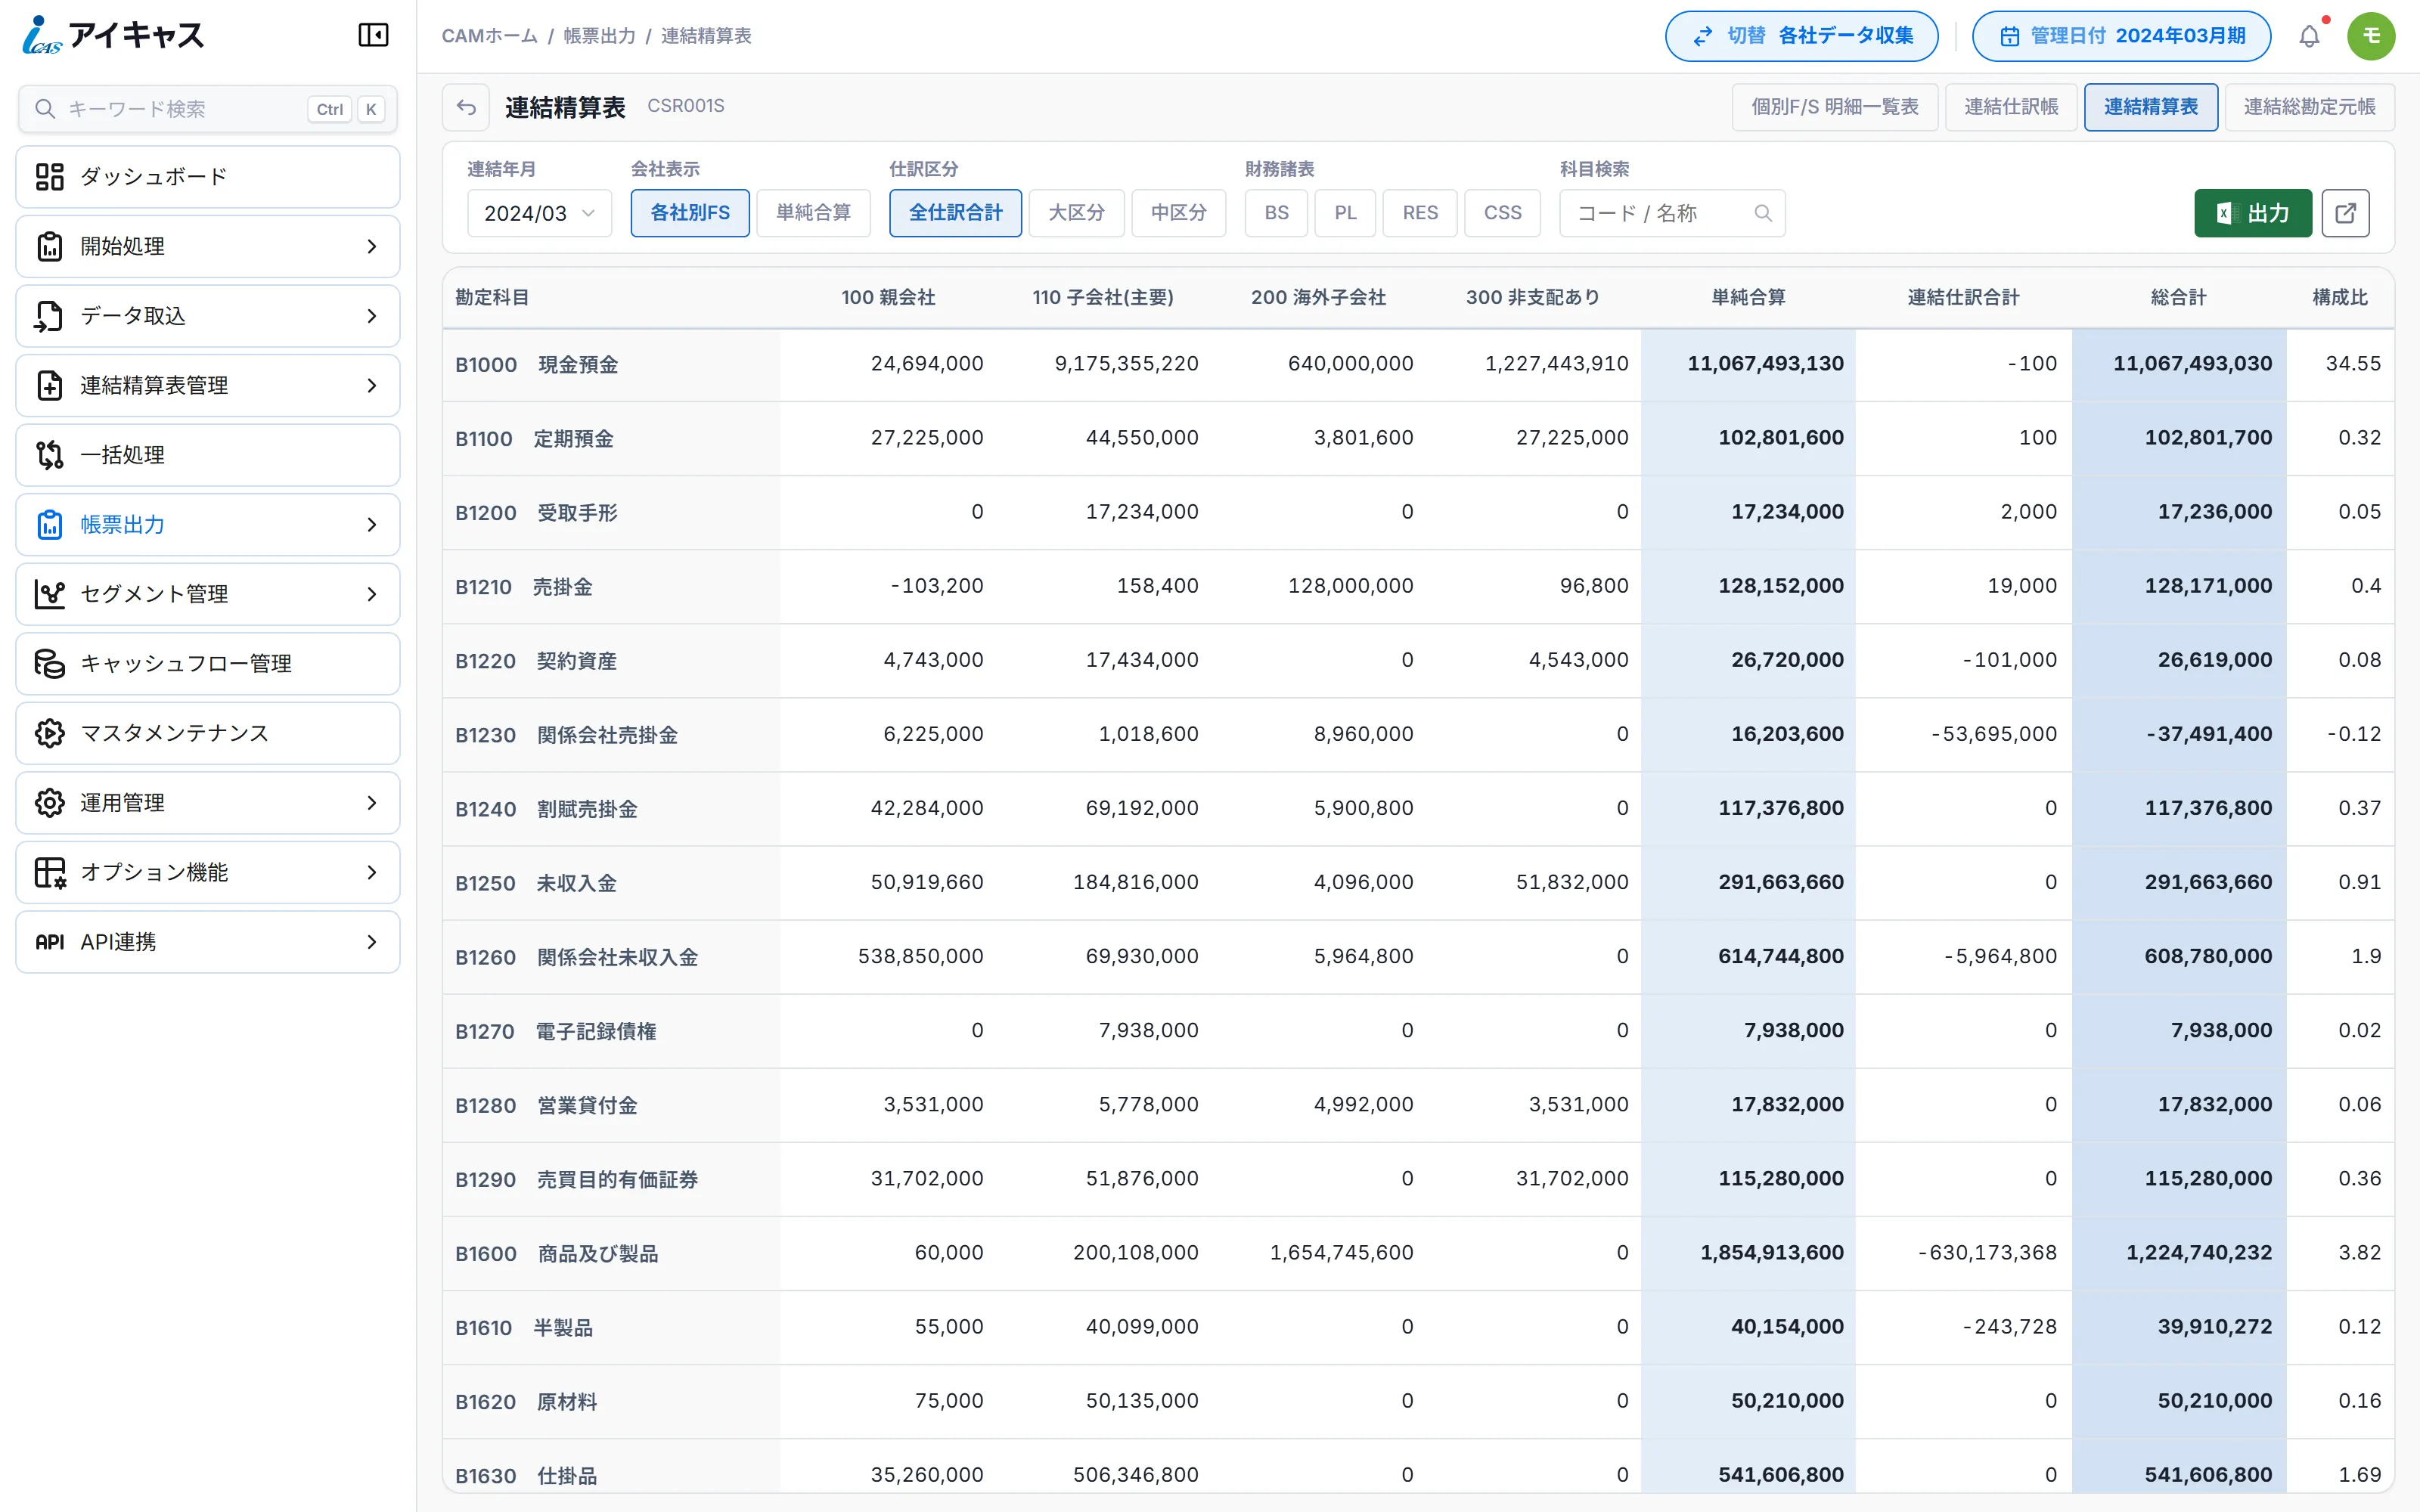Click the 運用管理 settings icon

click(49, 802)
